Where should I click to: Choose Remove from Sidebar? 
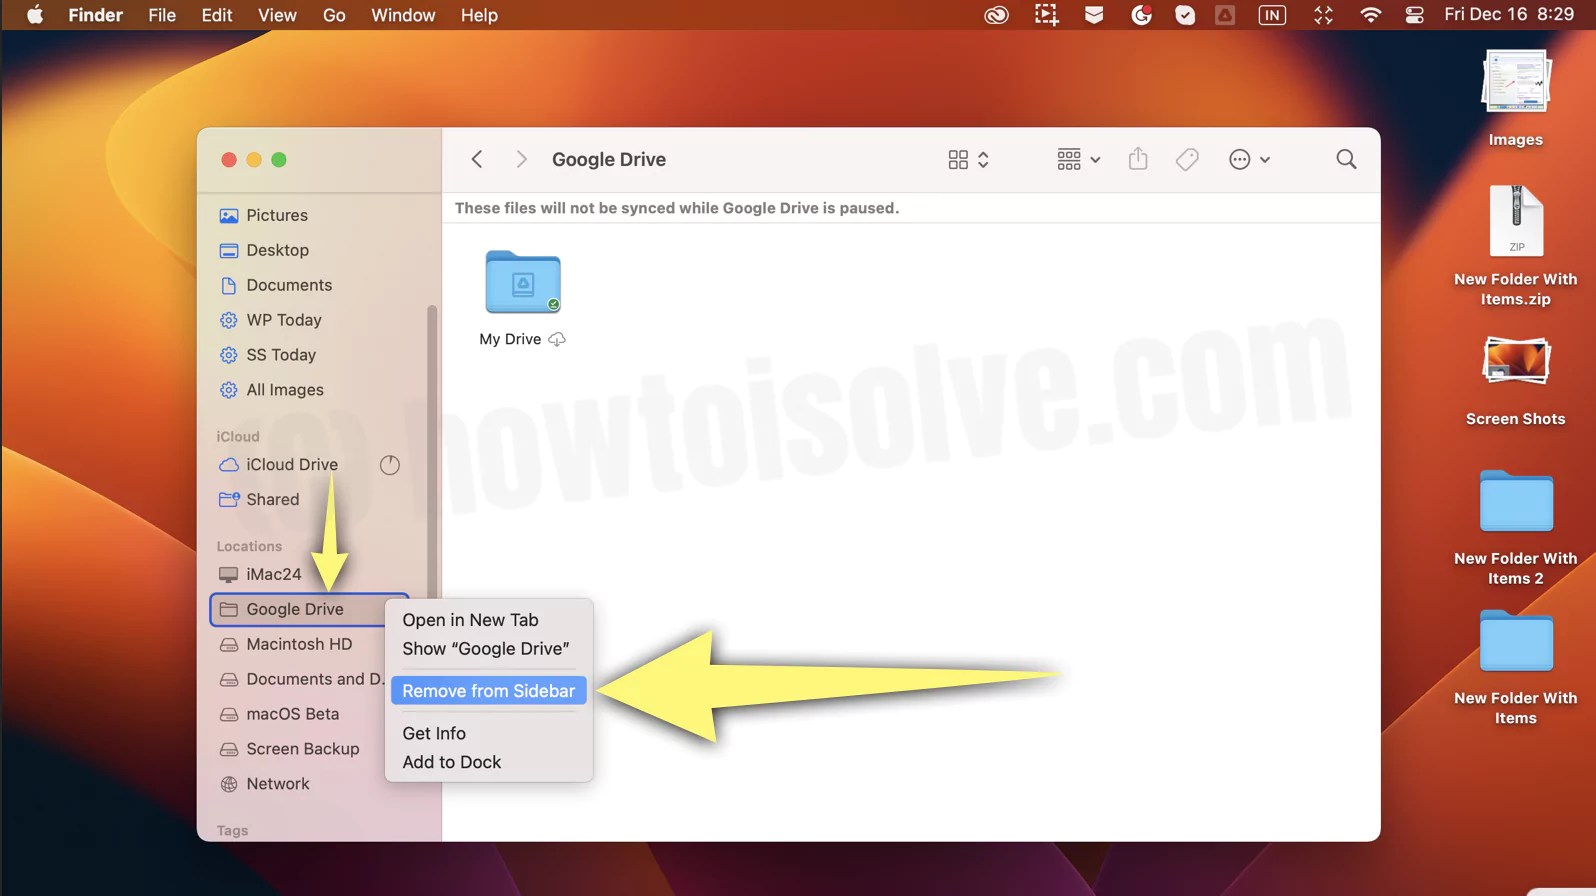pos(489,691)
